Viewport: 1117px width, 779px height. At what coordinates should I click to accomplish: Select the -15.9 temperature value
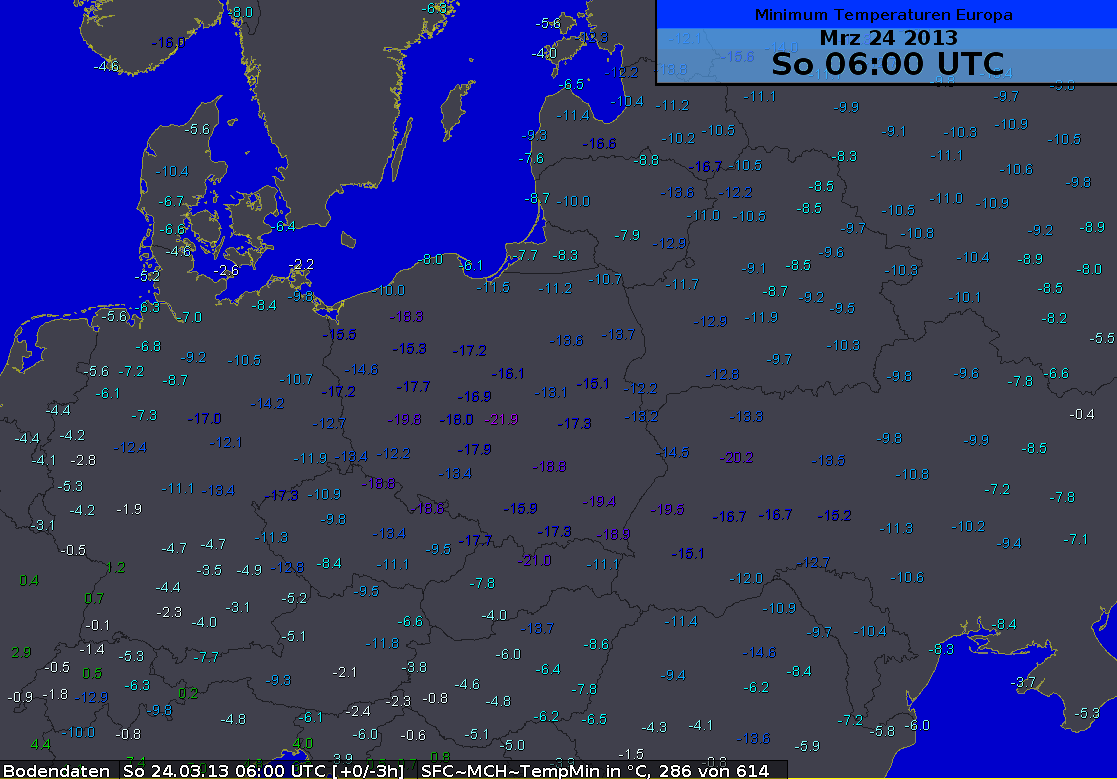point(520,508)
